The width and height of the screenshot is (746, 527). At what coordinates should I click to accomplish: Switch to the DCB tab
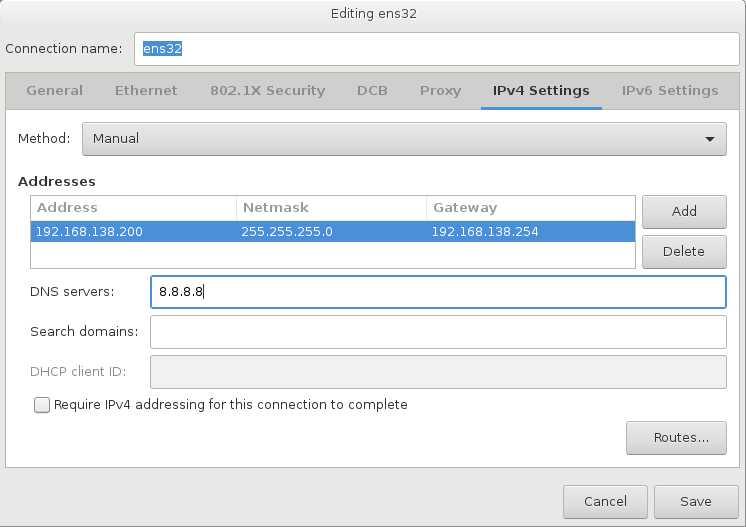[372, 90]
